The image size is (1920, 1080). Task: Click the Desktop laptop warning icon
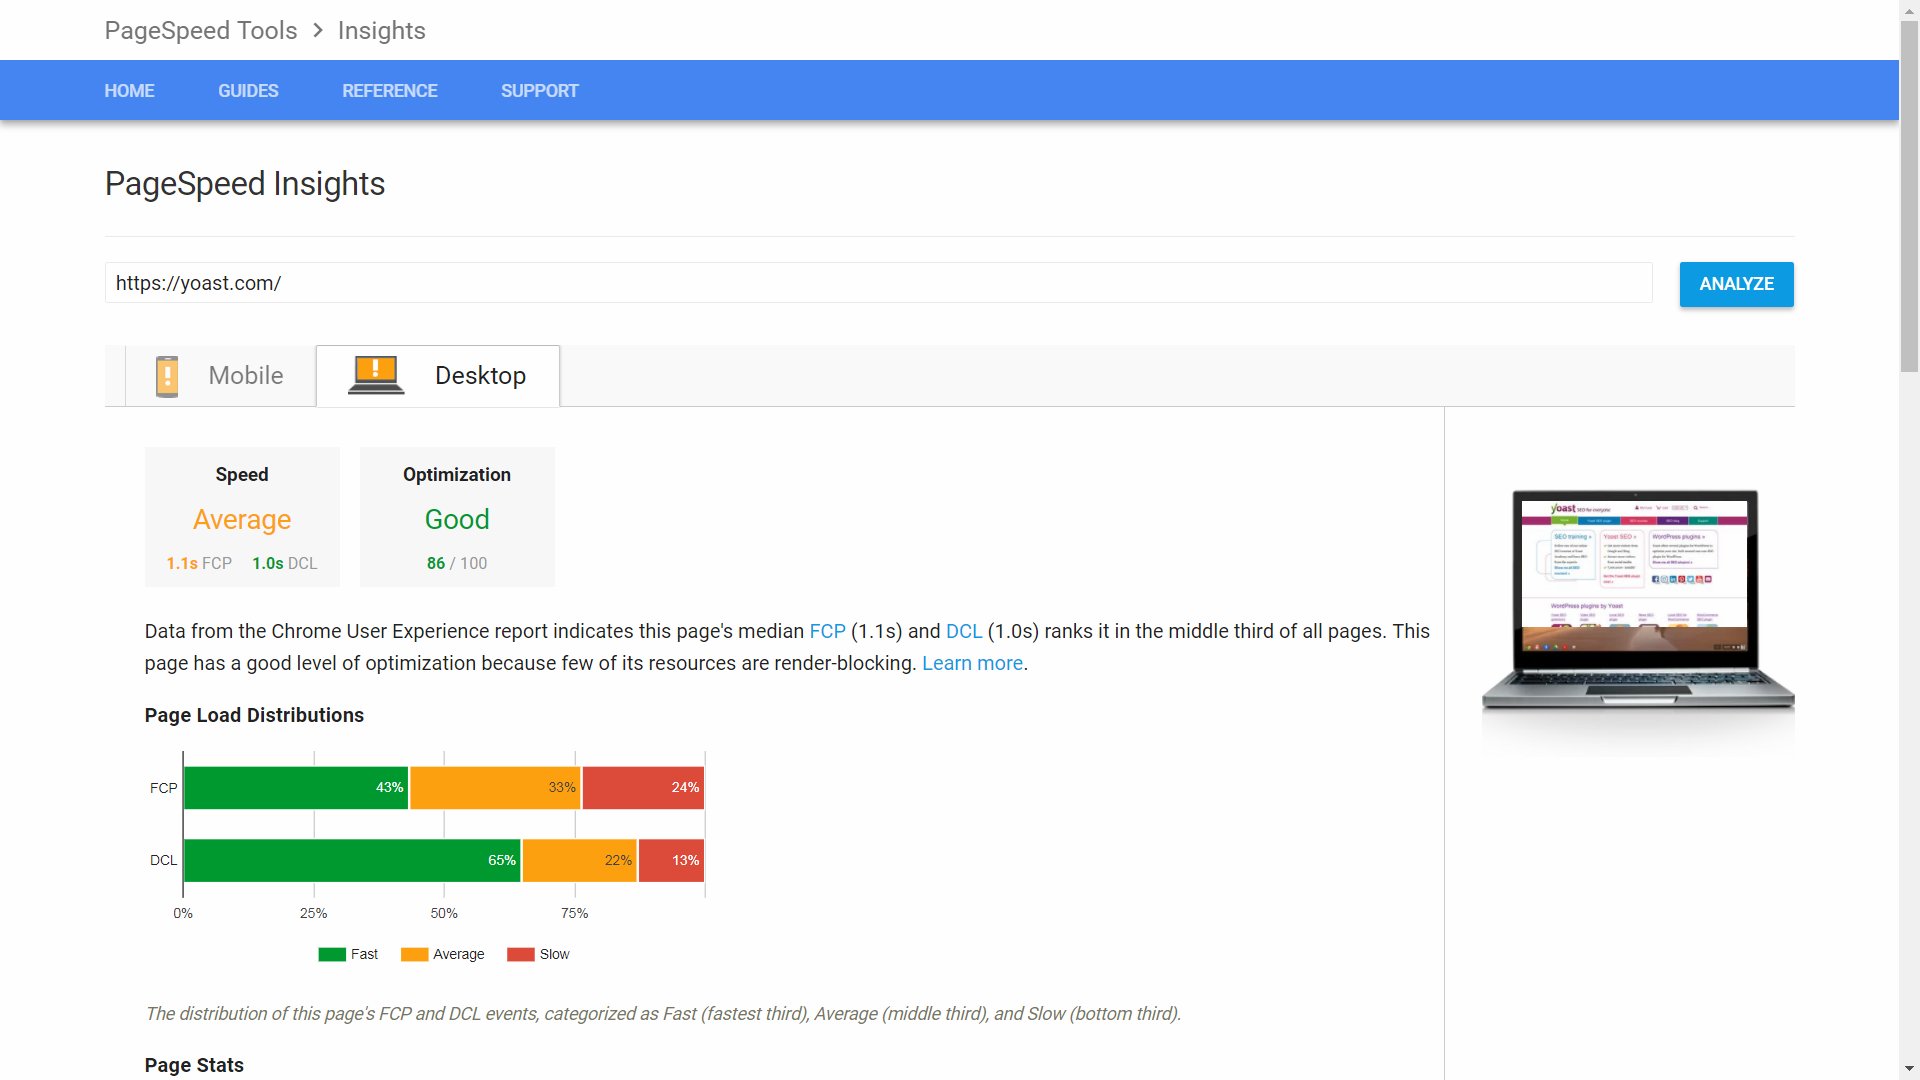[x=376, y=375]
